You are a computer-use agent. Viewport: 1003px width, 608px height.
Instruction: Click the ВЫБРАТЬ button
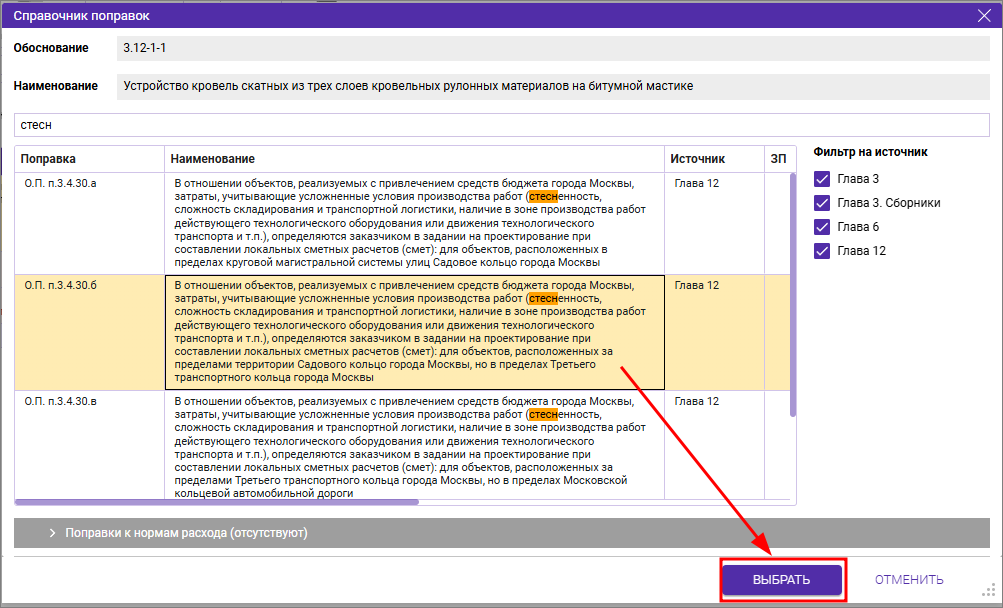781,579
